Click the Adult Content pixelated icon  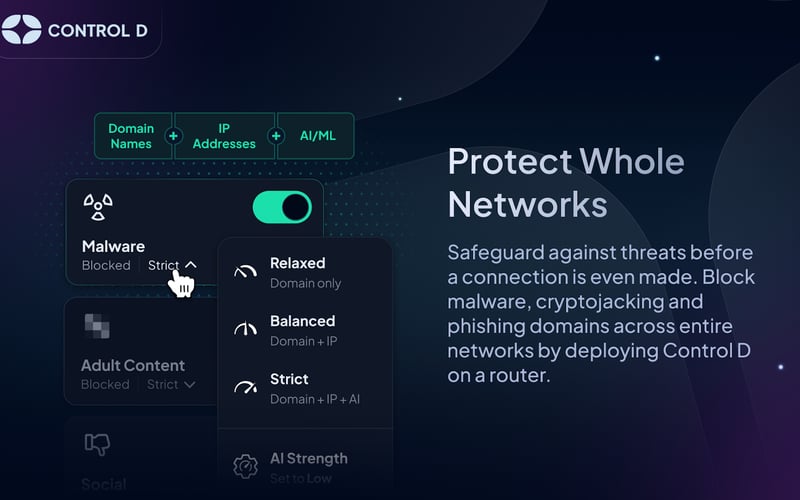point(97,325)
